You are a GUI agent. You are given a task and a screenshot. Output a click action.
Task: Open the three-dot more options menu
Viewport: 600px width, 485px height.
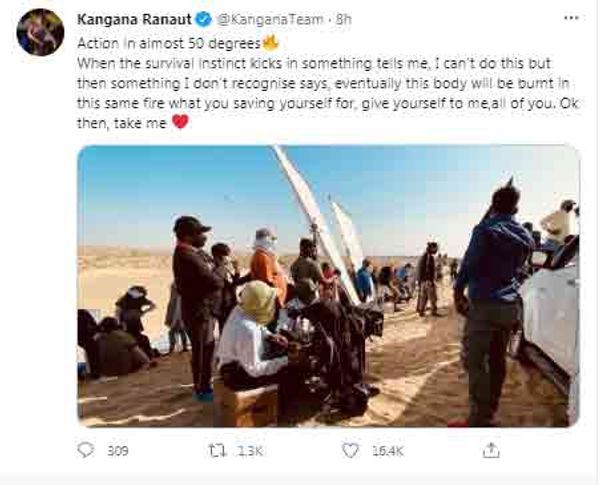point(571,18)
